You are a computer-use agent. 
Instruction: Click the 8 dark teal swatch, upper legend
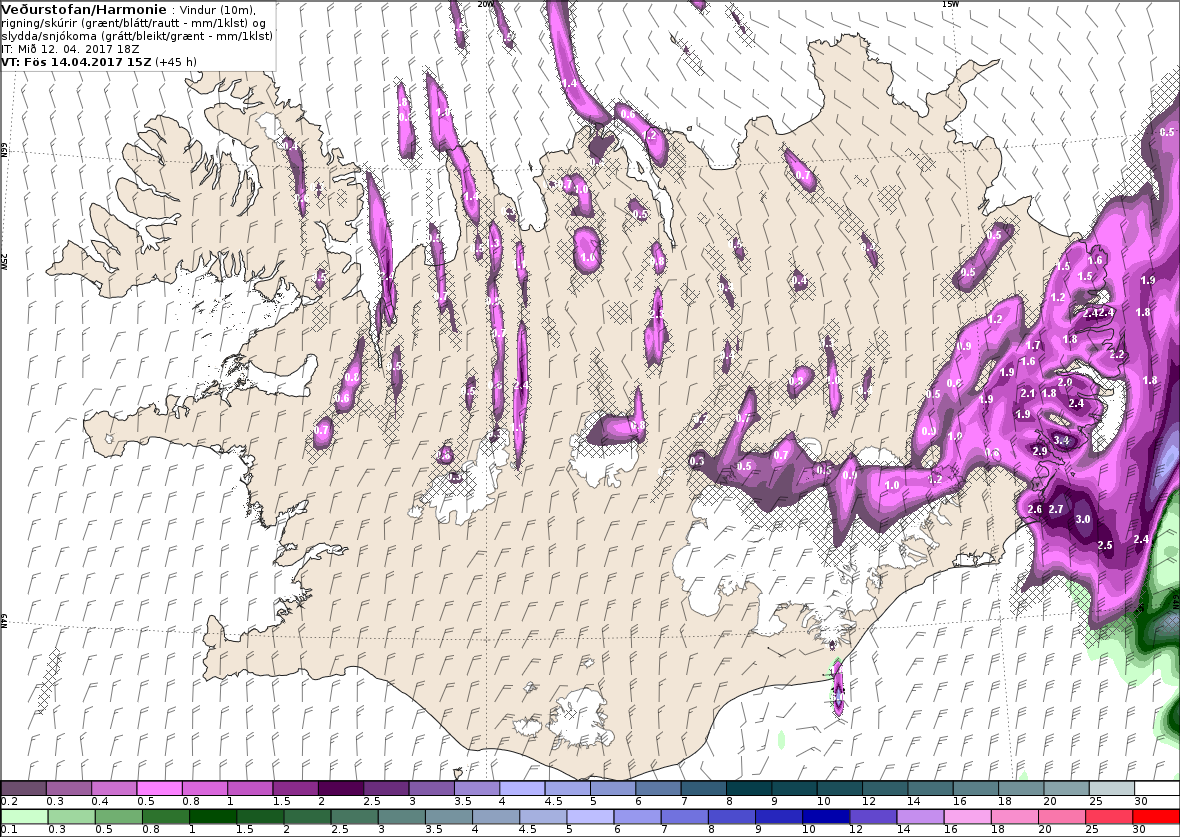[x=749, y=788]
